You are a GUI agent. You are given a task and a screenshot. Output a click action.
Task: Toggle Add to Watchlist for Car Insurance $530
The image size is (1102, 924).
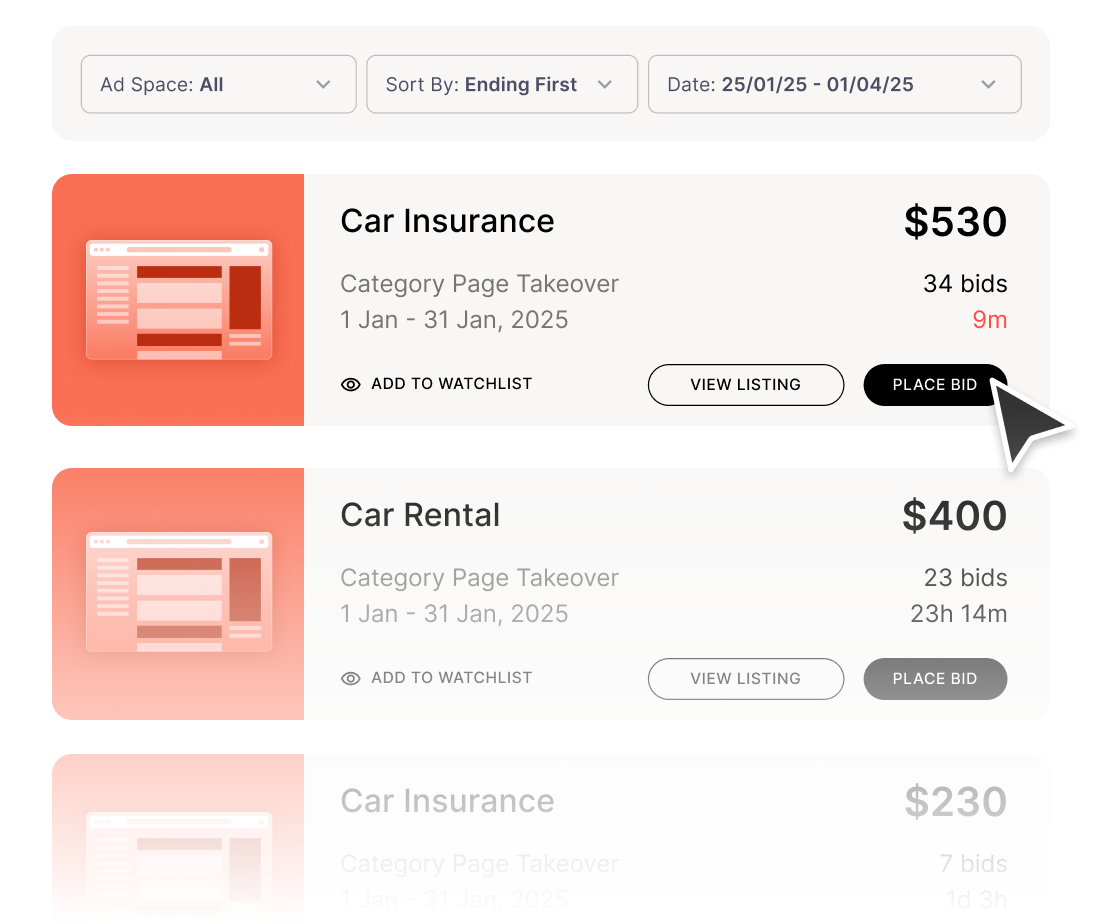451,384
